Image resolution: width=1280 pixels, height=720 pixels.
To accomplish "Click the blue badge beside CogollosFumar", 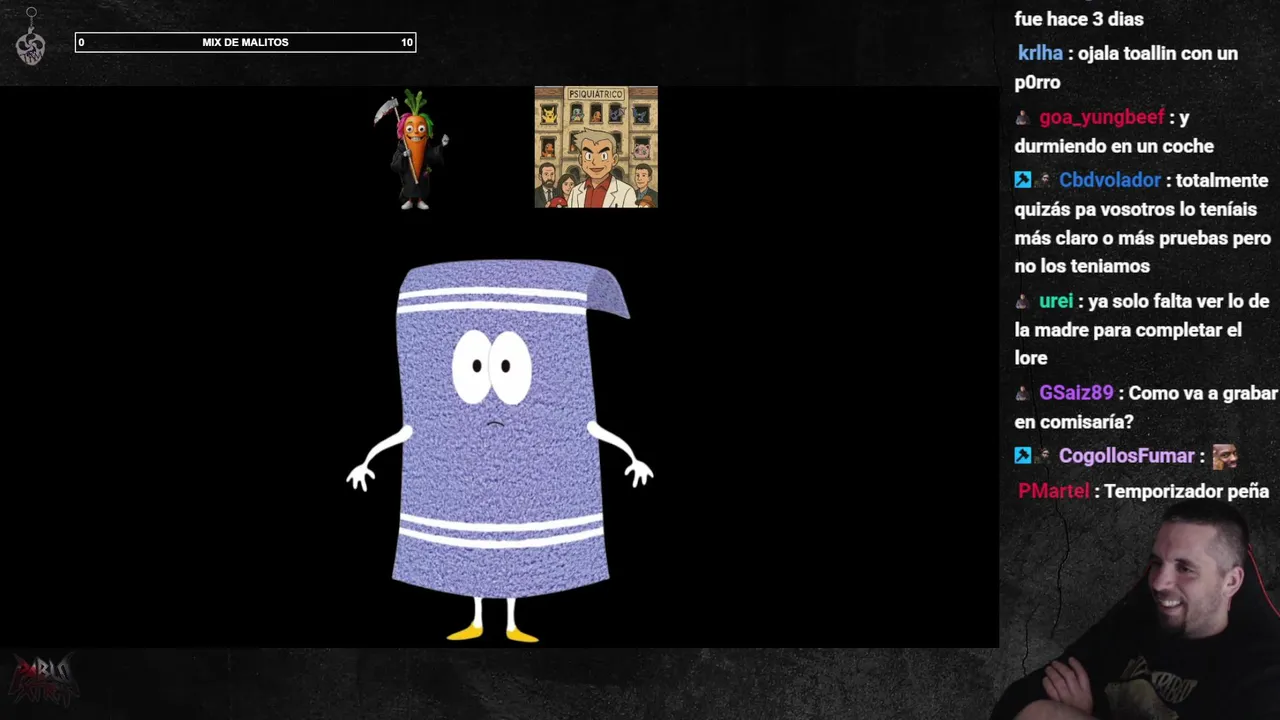I will (1022, 456).
